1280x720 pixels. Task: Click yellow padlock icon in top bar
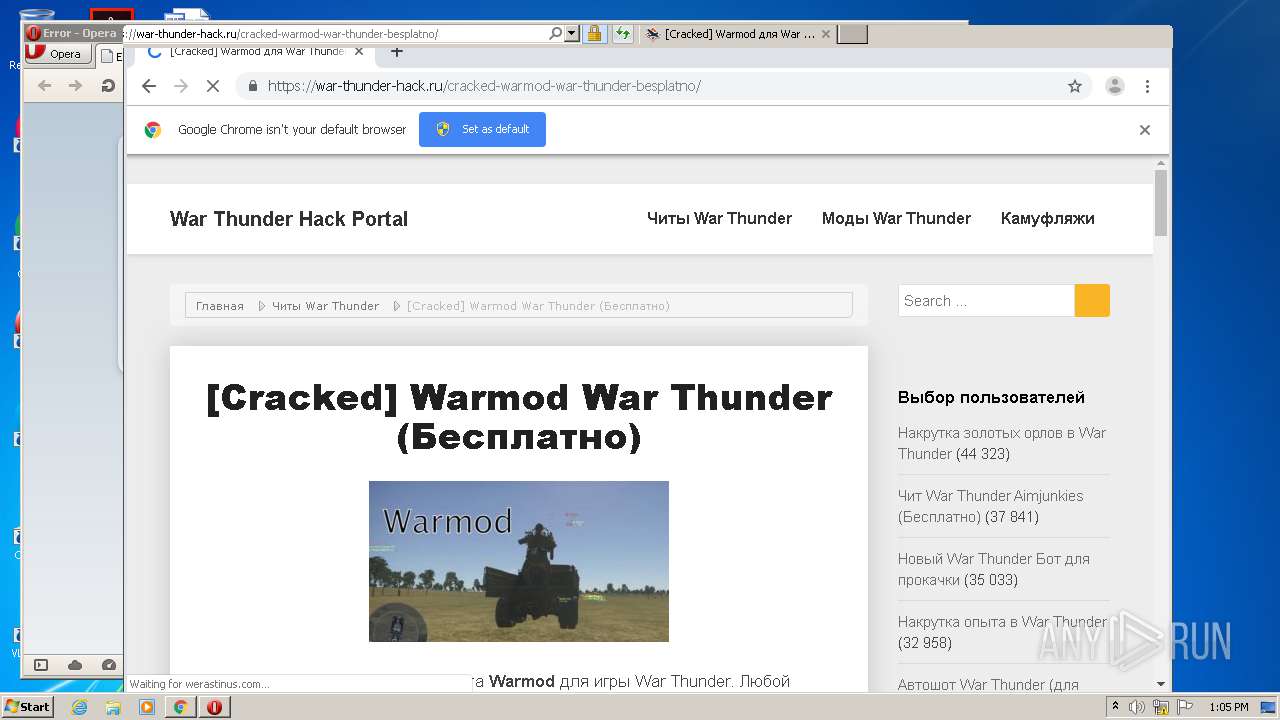[x=594, y=34]
